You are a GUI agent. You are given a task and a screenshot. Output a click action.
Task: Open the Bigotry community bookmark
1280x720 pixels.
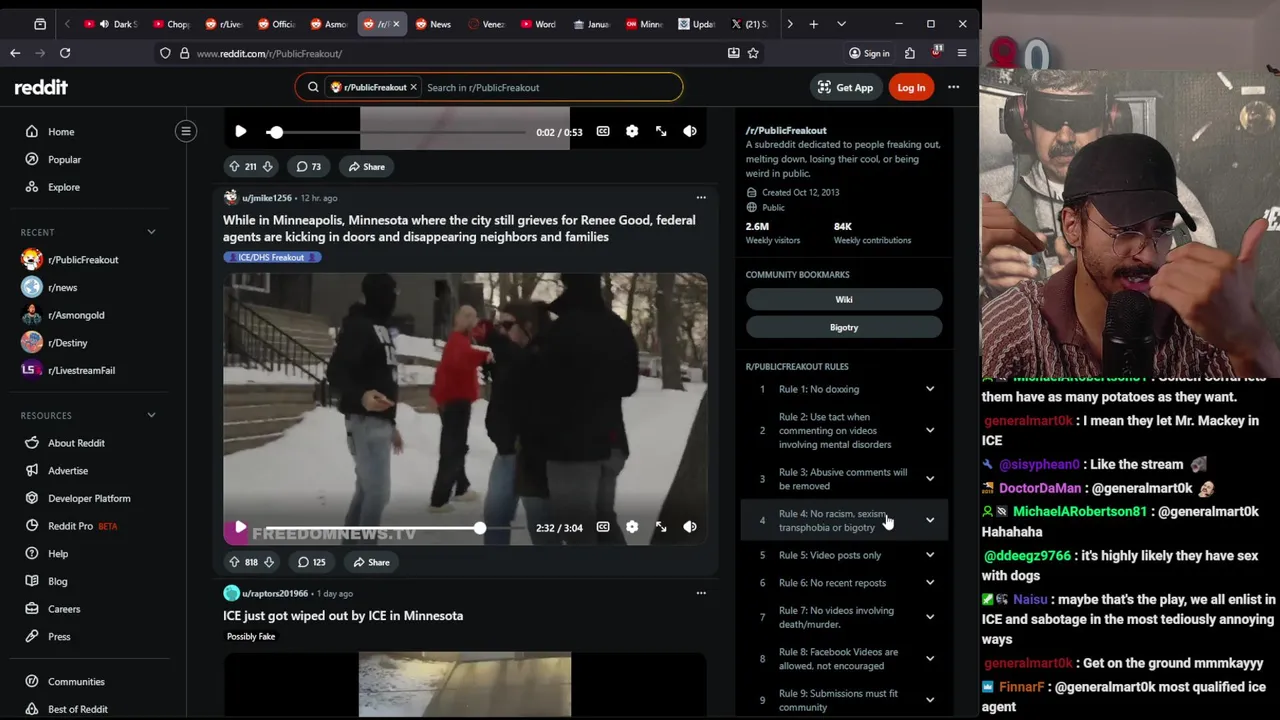tap(844, 327)
